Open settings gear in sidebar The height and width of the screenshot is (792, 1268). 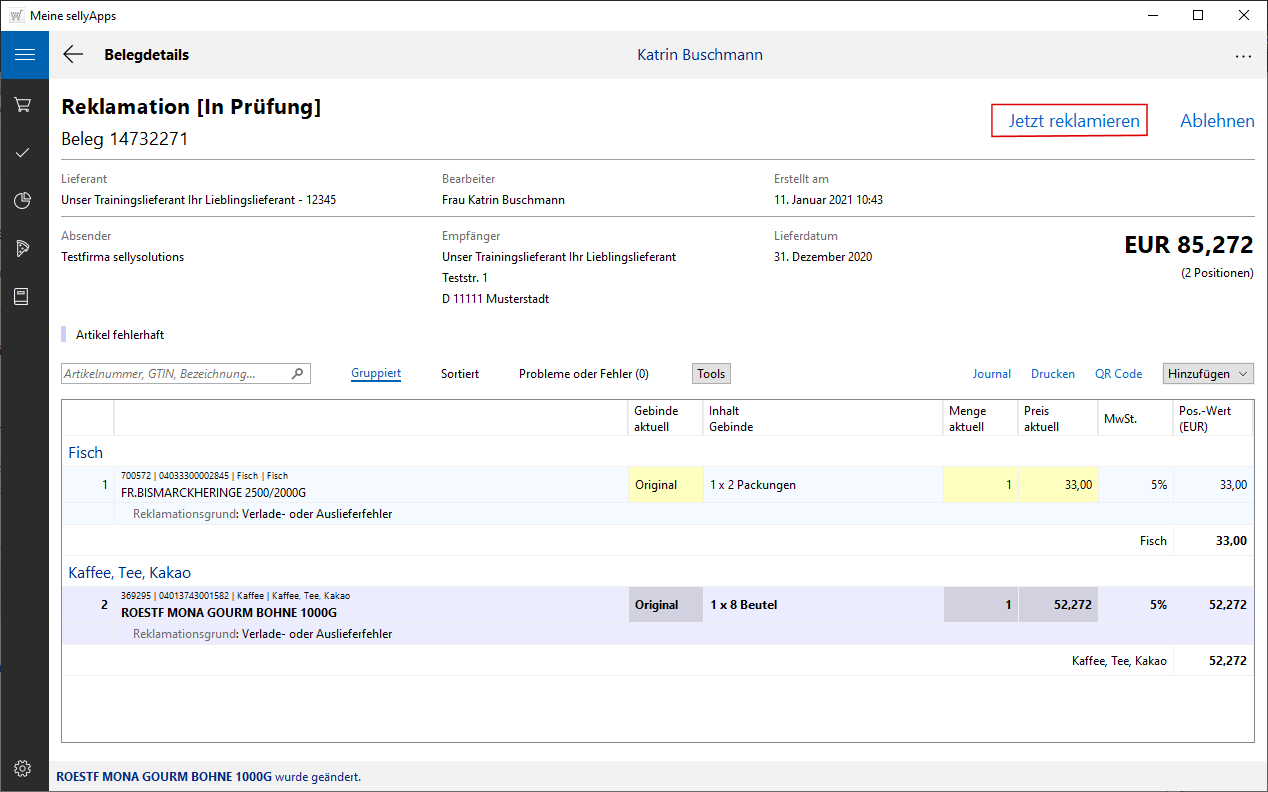23,768
